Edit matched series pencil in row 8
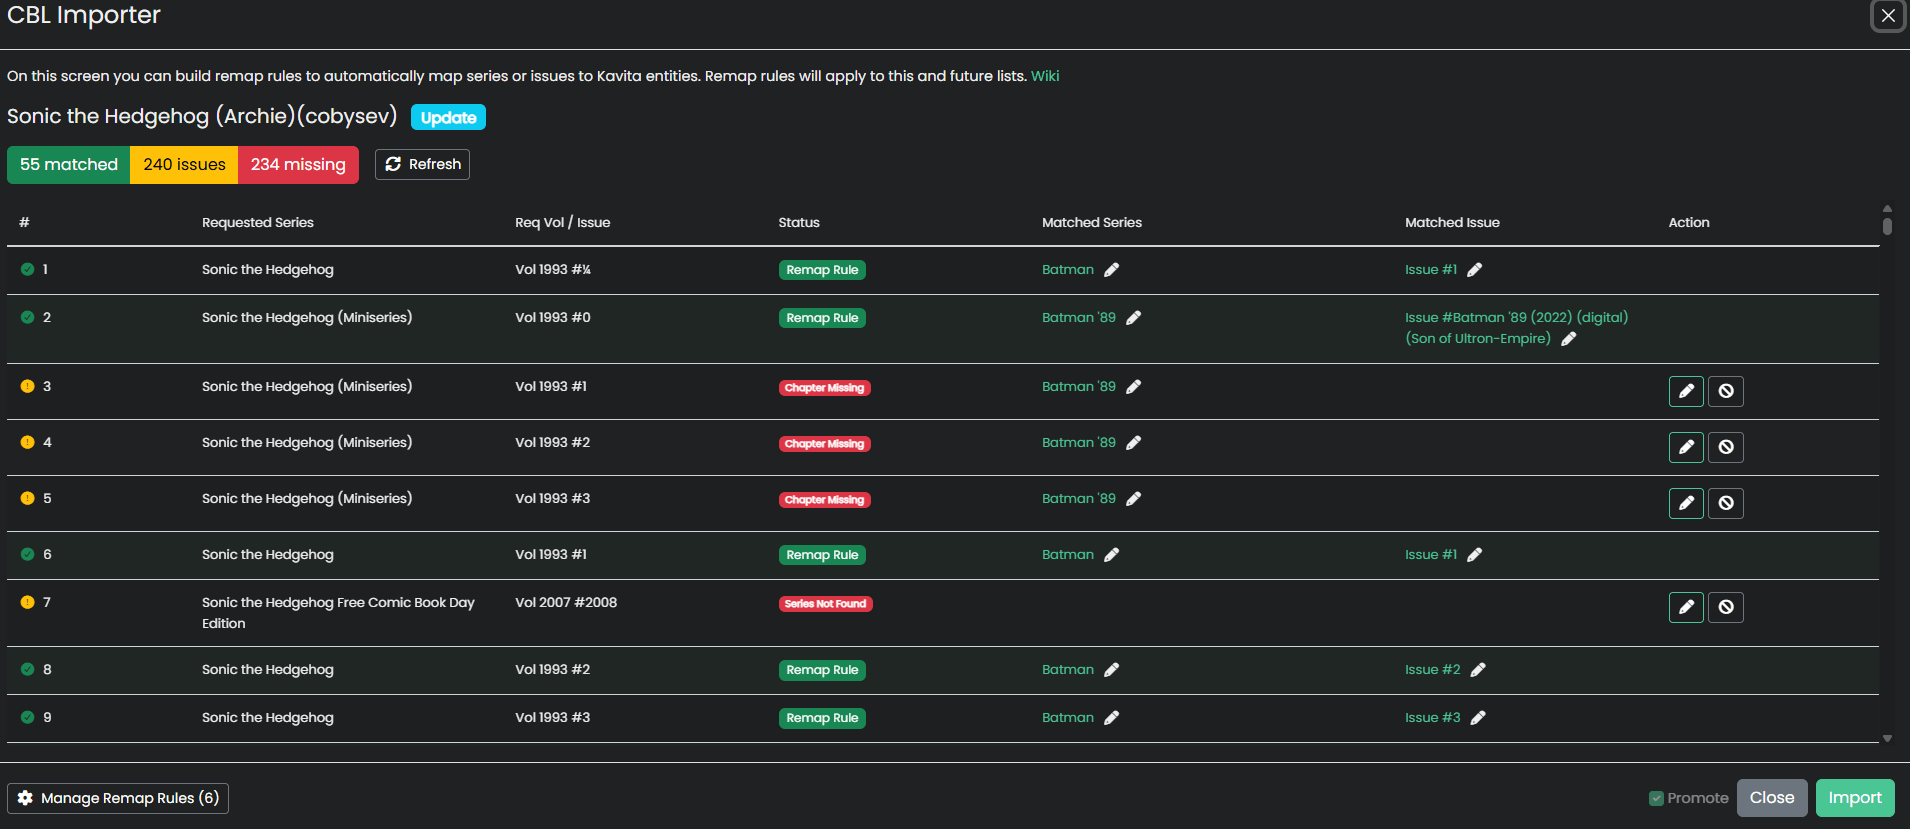The height and width of the screenshot is (829, 1910). [1111, 670]
